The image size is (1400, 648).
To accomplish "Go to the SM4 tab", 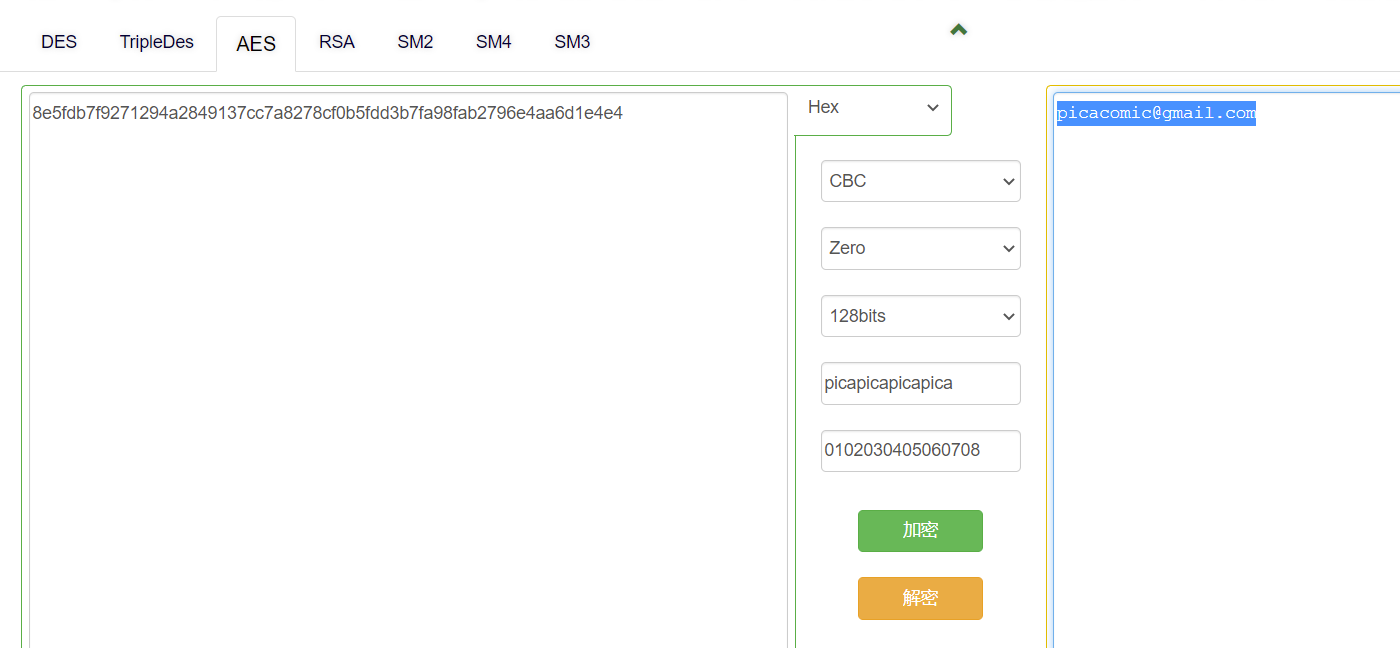I will (494, 42).
